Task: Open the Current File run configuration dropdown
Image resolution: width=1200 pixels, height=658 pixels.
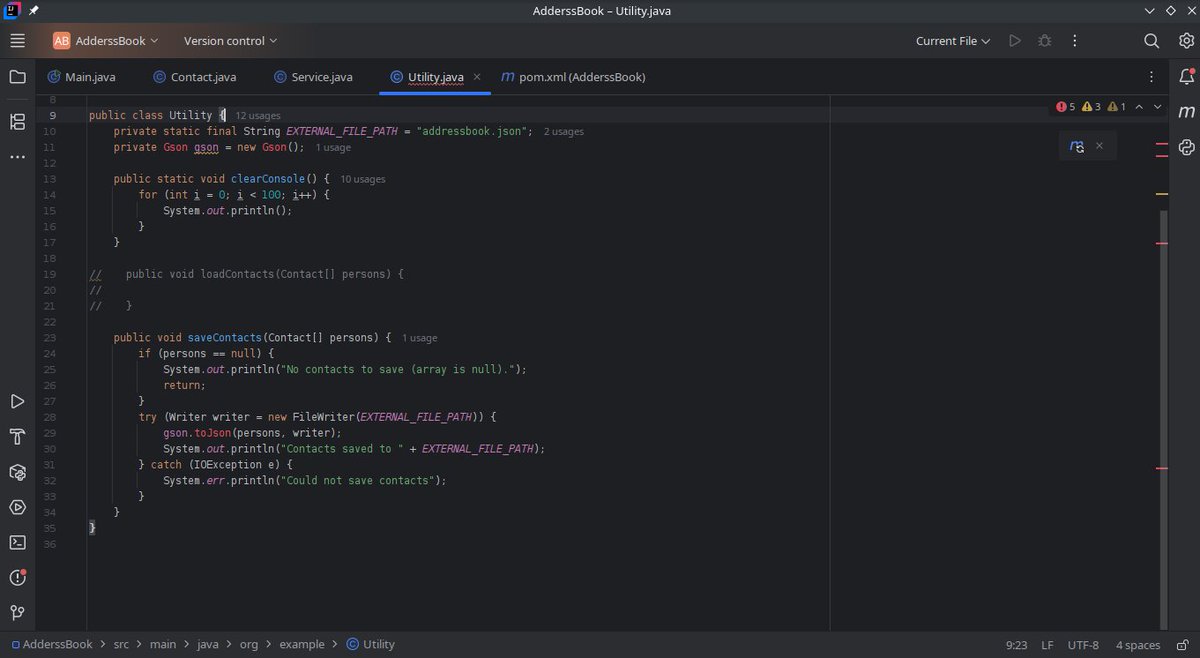Action: (953, 41)
